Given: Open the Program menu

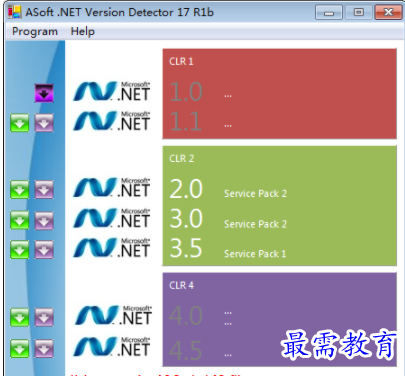Looking at the screenshot, I should click(x=35, y=31).
